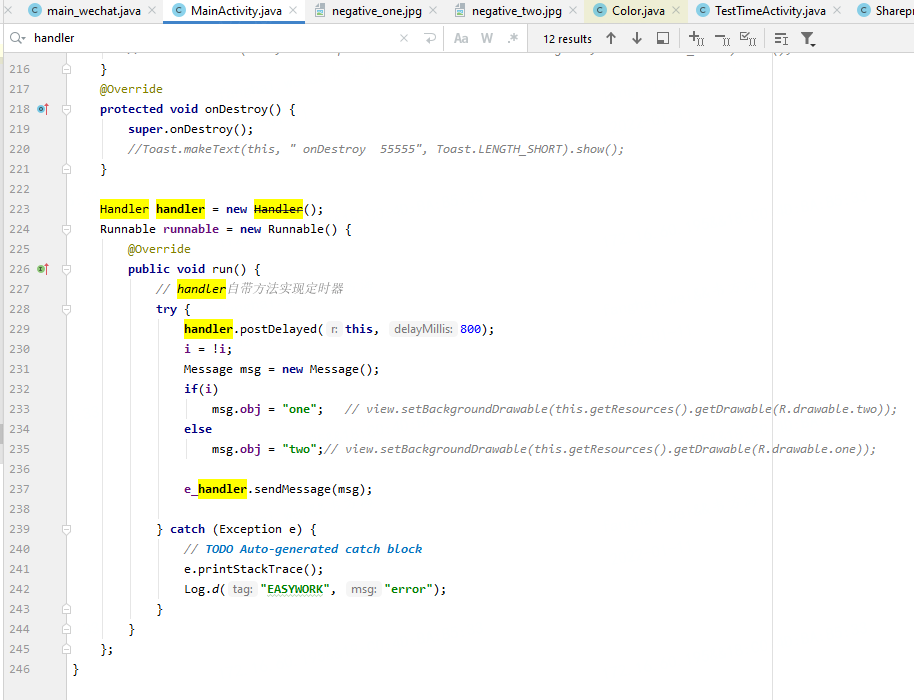This screenshot has height=700, width=914.
Task: Close the TestTimeActivity.java tab
Action: click(x=836, y=10)
